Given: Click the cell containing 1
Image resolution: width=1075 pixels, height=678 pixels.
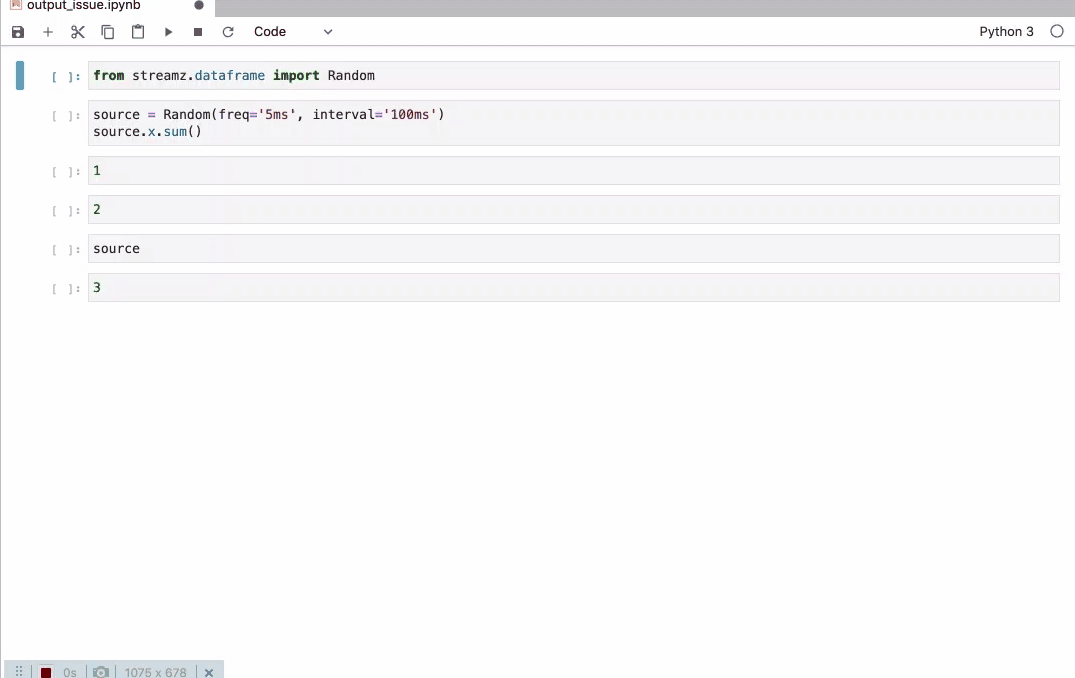Looking at the screenshot, I should click(x=573, y=171).
